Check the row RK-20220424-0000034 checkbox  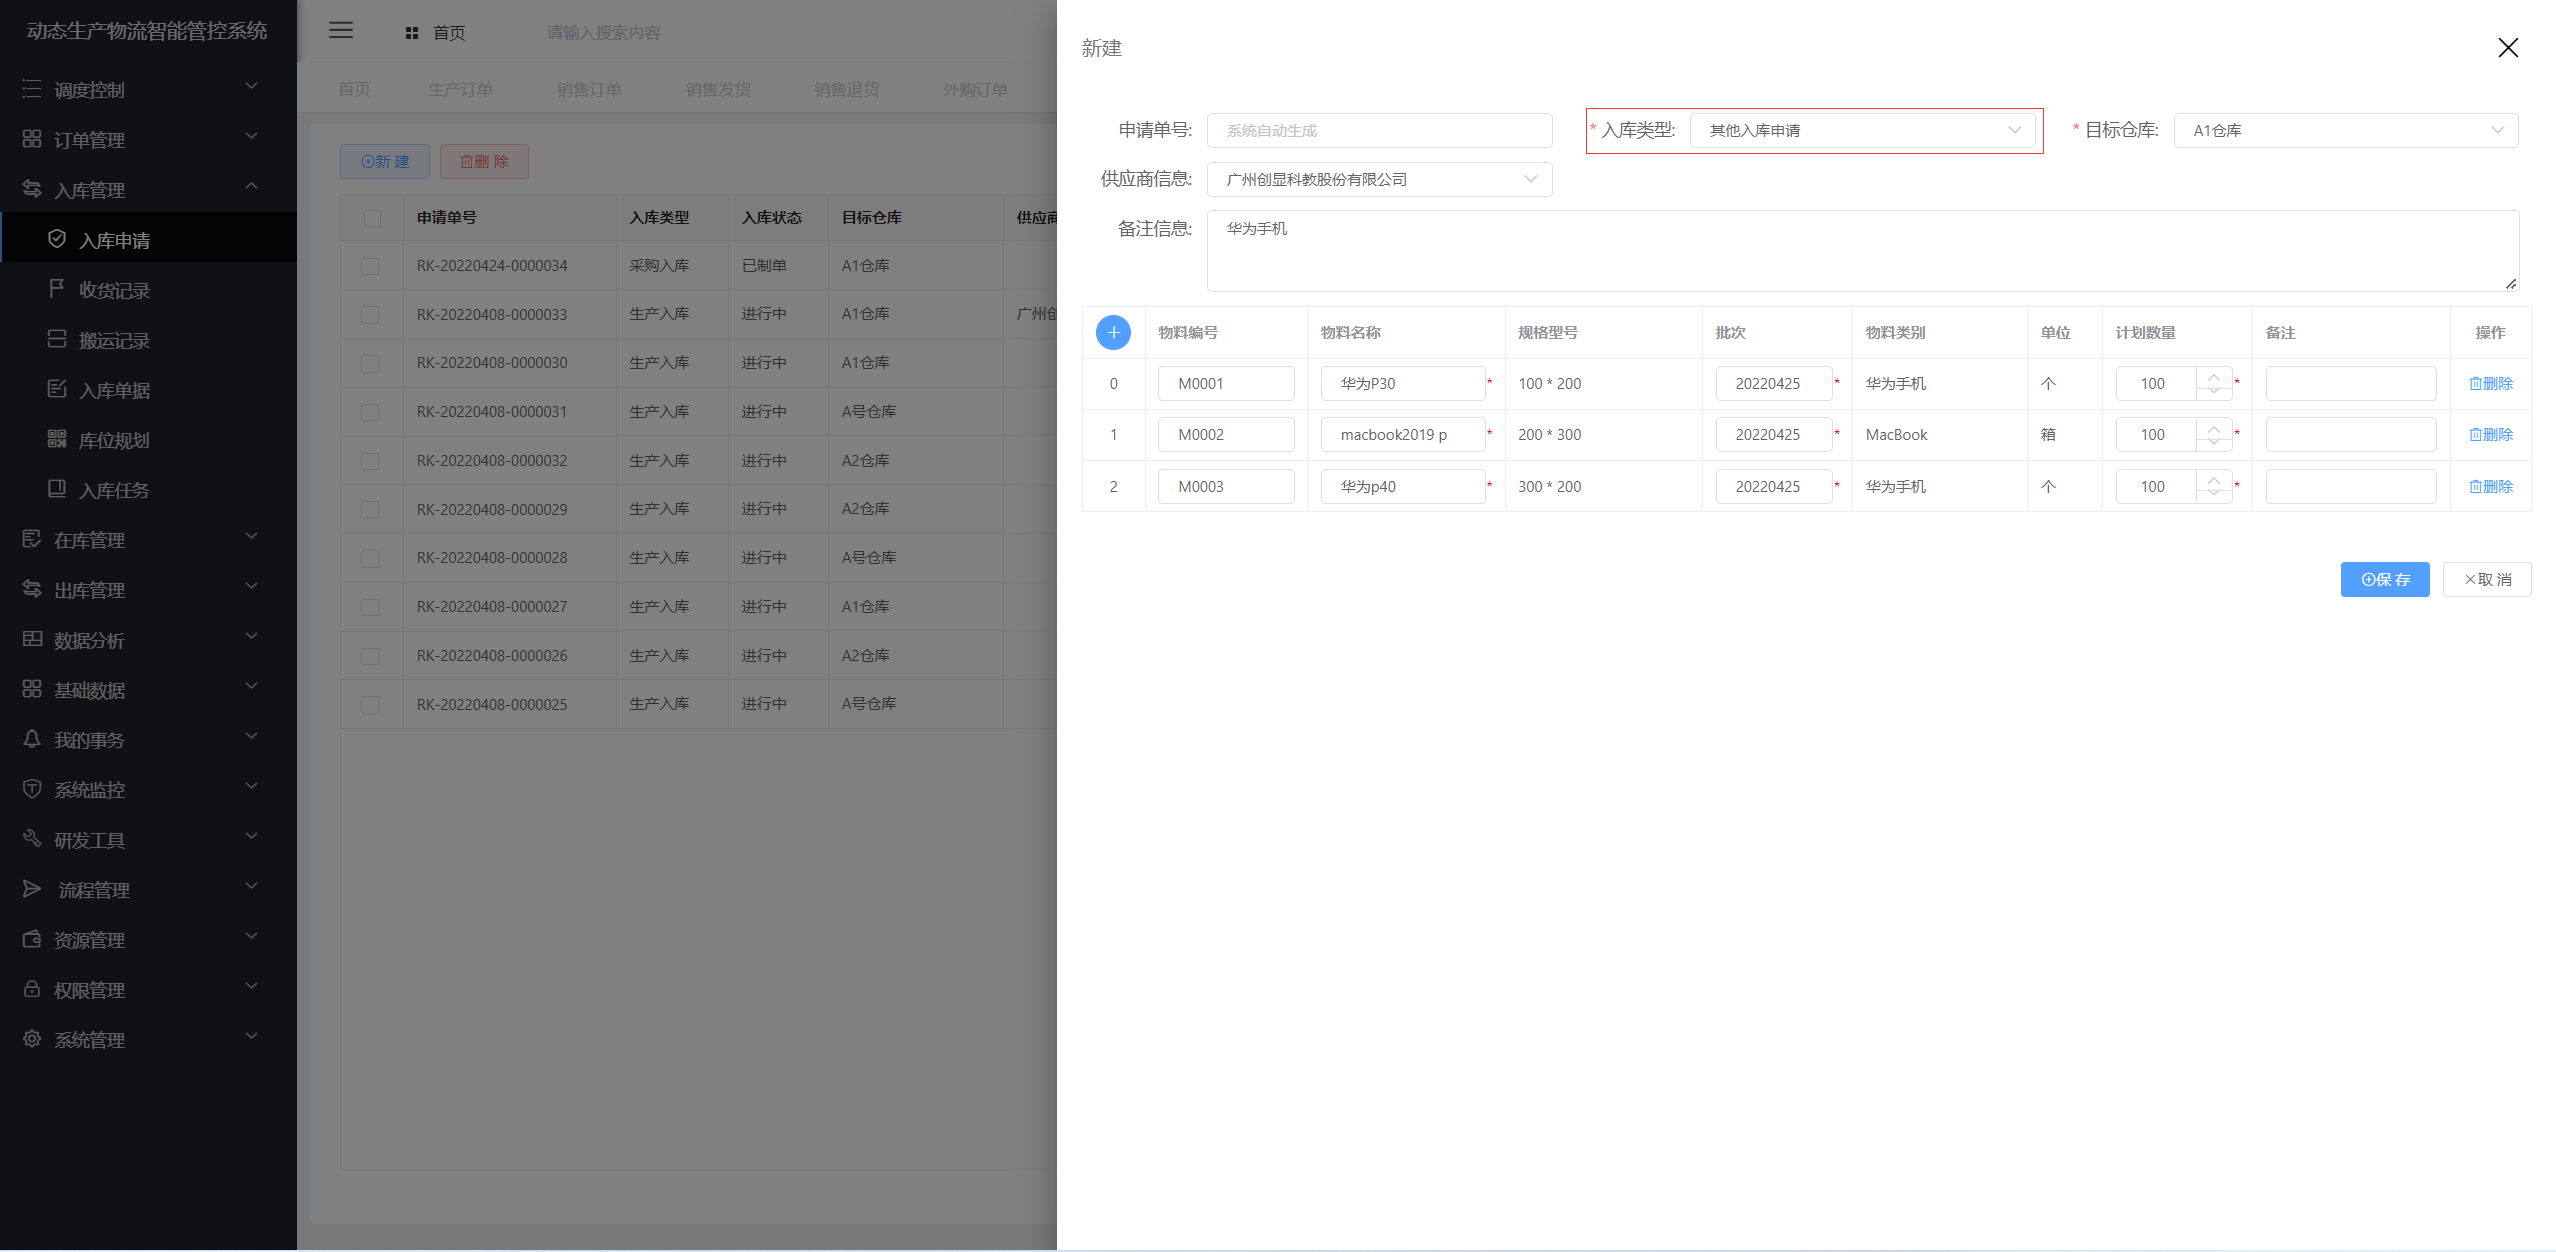pos(370,266)
